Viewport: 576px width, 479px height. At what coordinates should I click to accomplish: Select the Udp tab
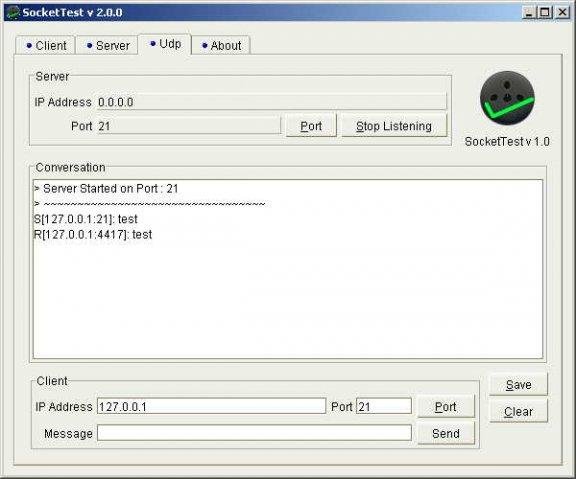pos(165,44)
